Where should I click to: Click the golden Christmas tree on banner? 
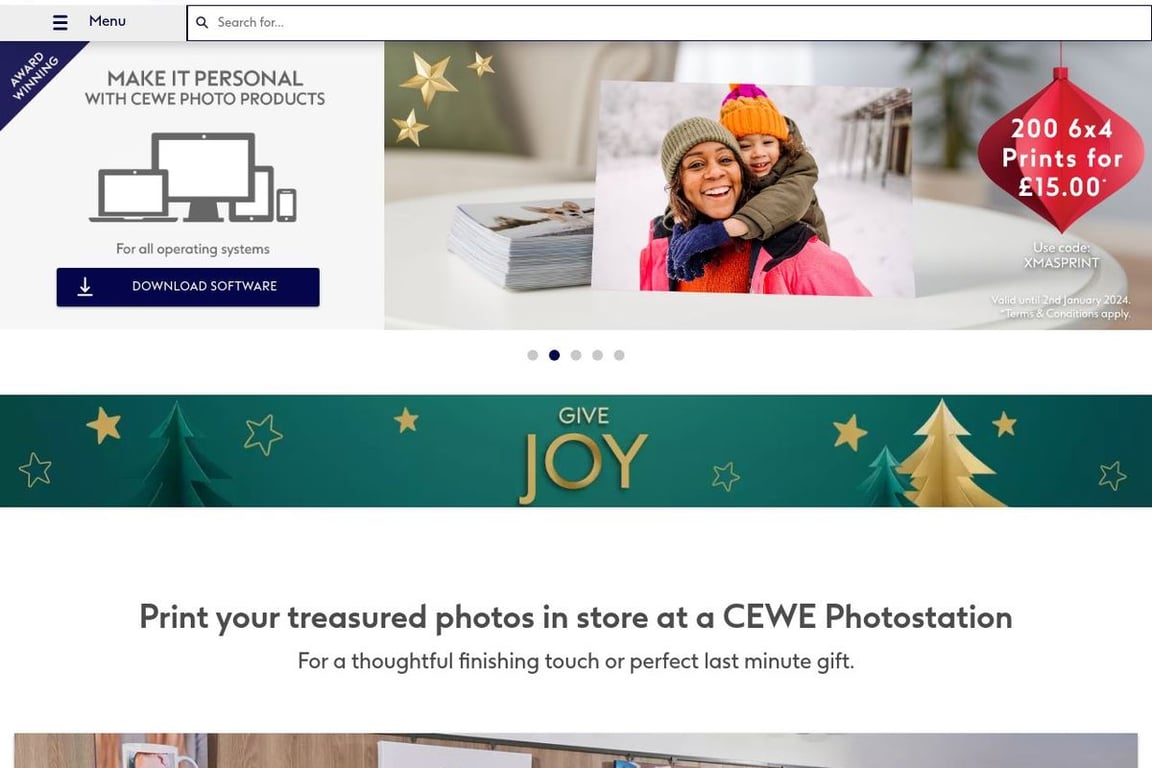[946, 454]
